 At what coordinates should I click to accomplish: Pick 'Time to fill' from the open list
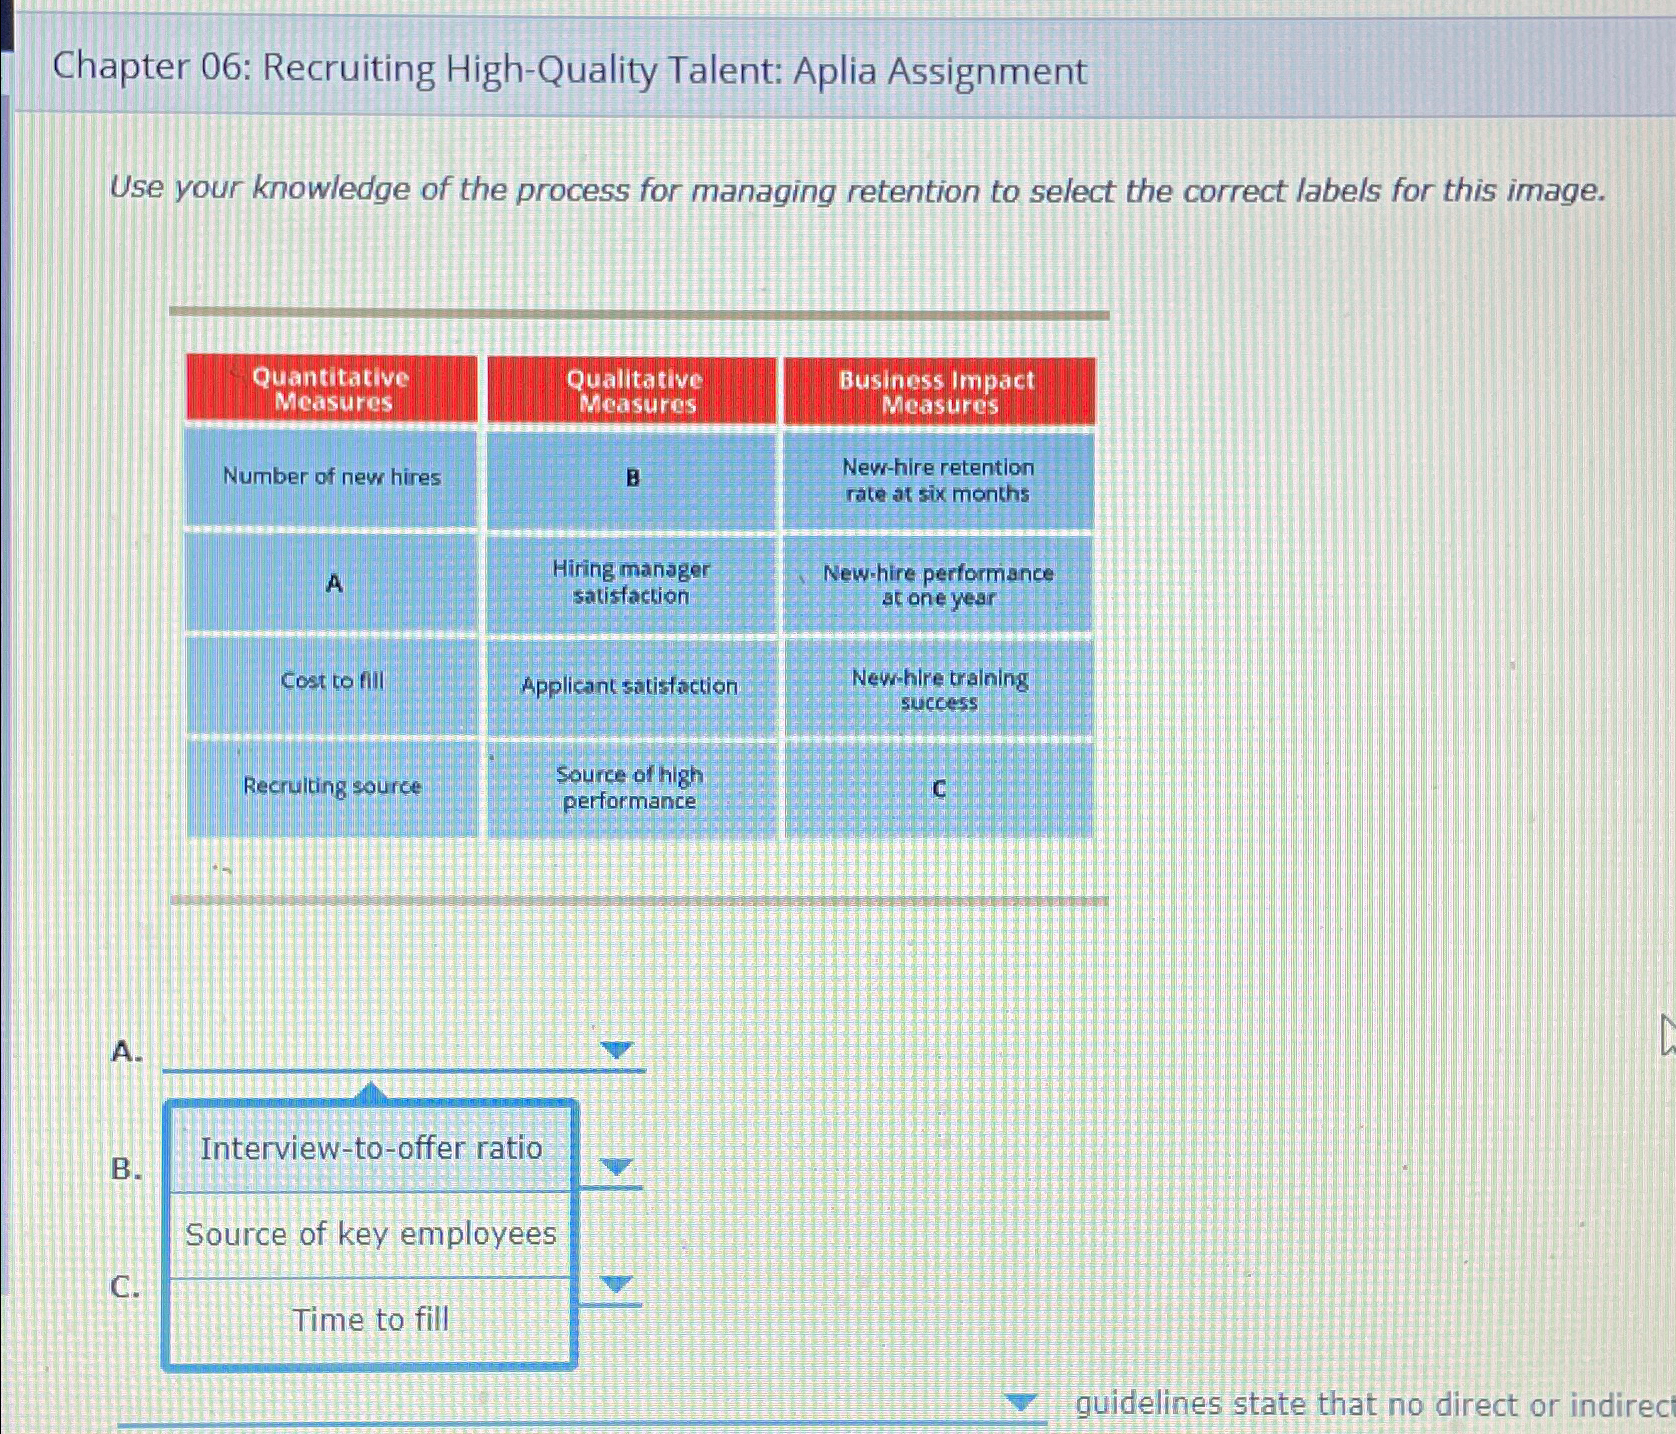[370, 1320]
